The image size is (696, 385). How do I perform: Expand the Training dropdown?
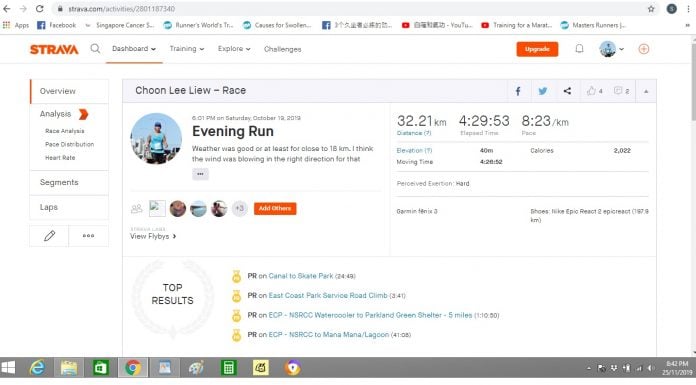coord(186,49)
